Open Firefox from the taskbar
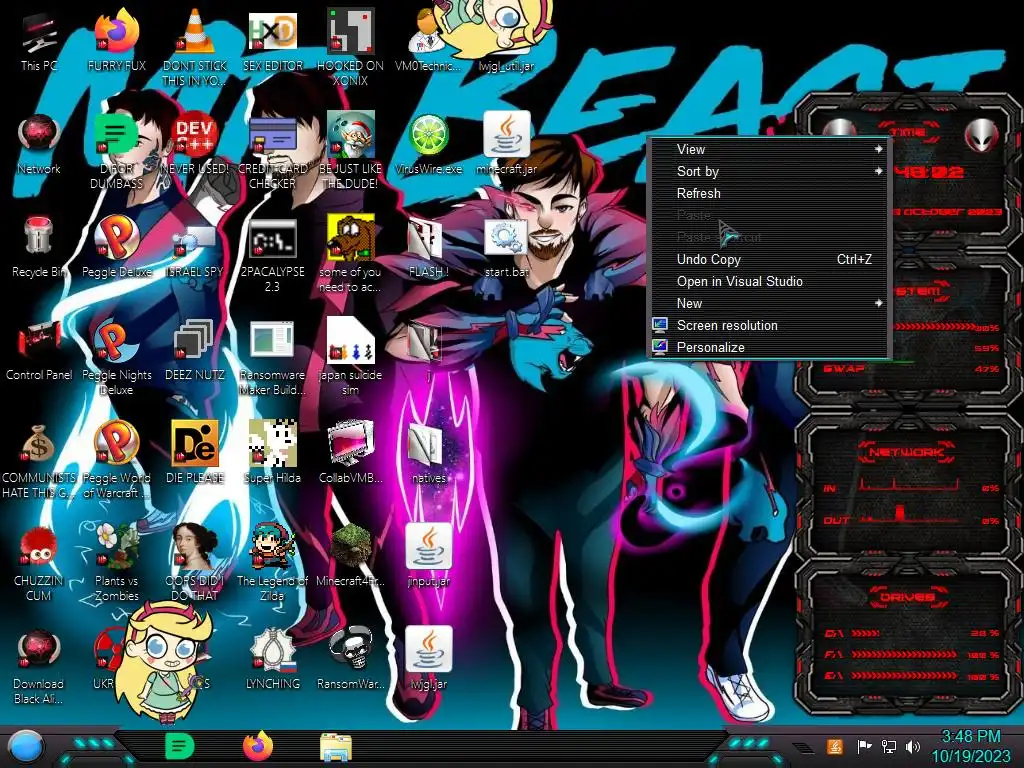This screenshot has width=1024, height=768. coord(258,746)
